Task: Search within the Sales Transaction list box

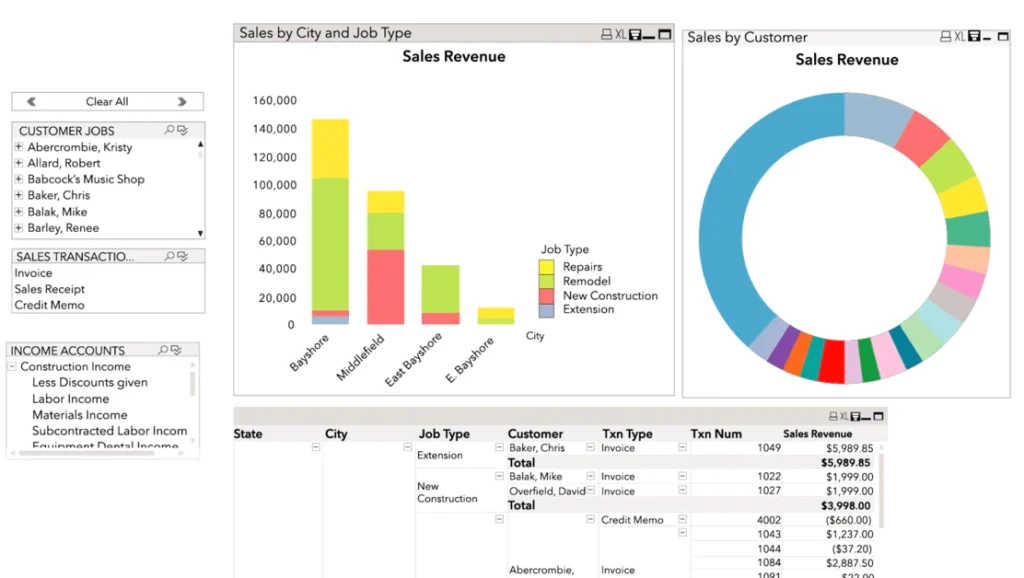Action: (170, 257)
